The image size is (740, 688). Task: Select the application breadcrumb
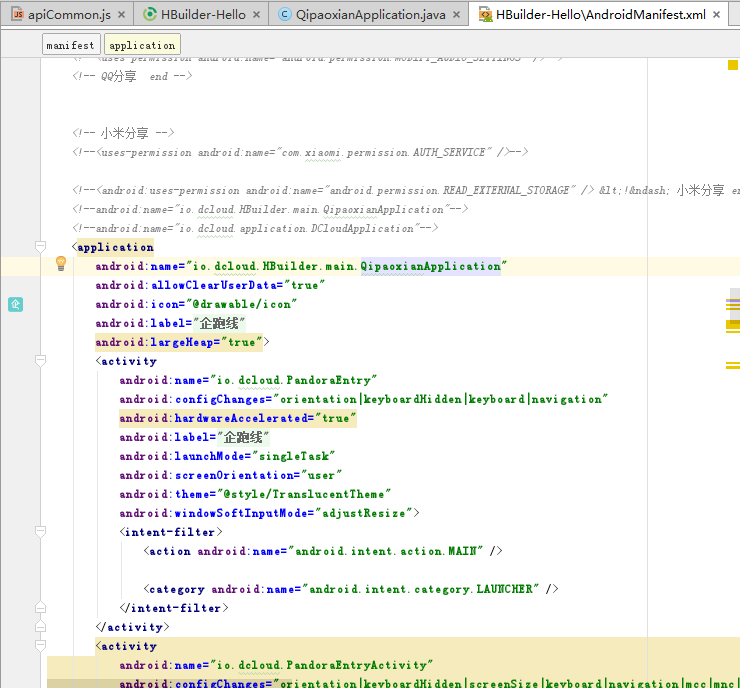click(141, 45)
